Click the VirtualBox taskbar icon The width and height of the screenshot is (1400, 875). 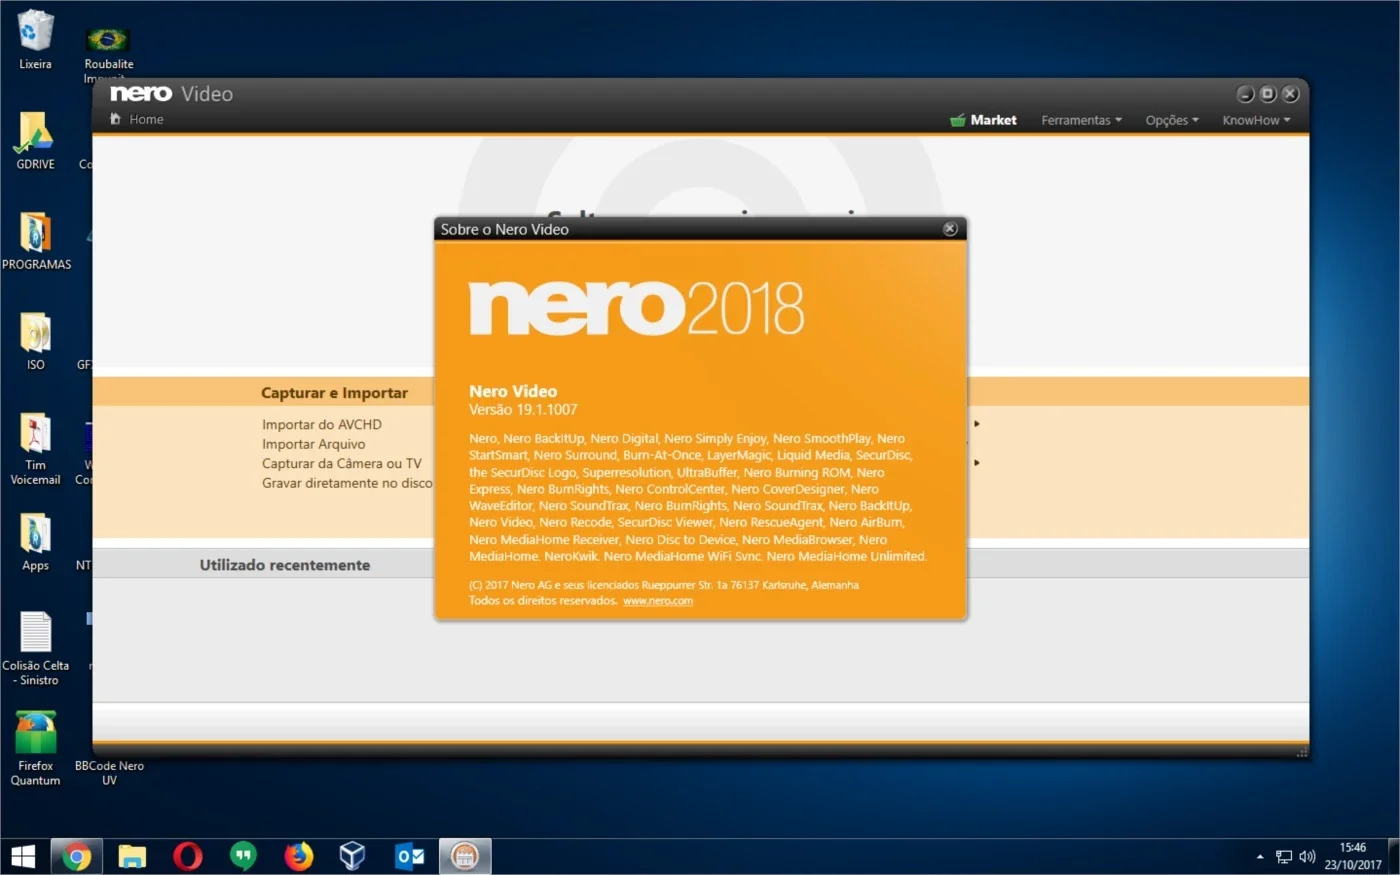click(352, 856)
